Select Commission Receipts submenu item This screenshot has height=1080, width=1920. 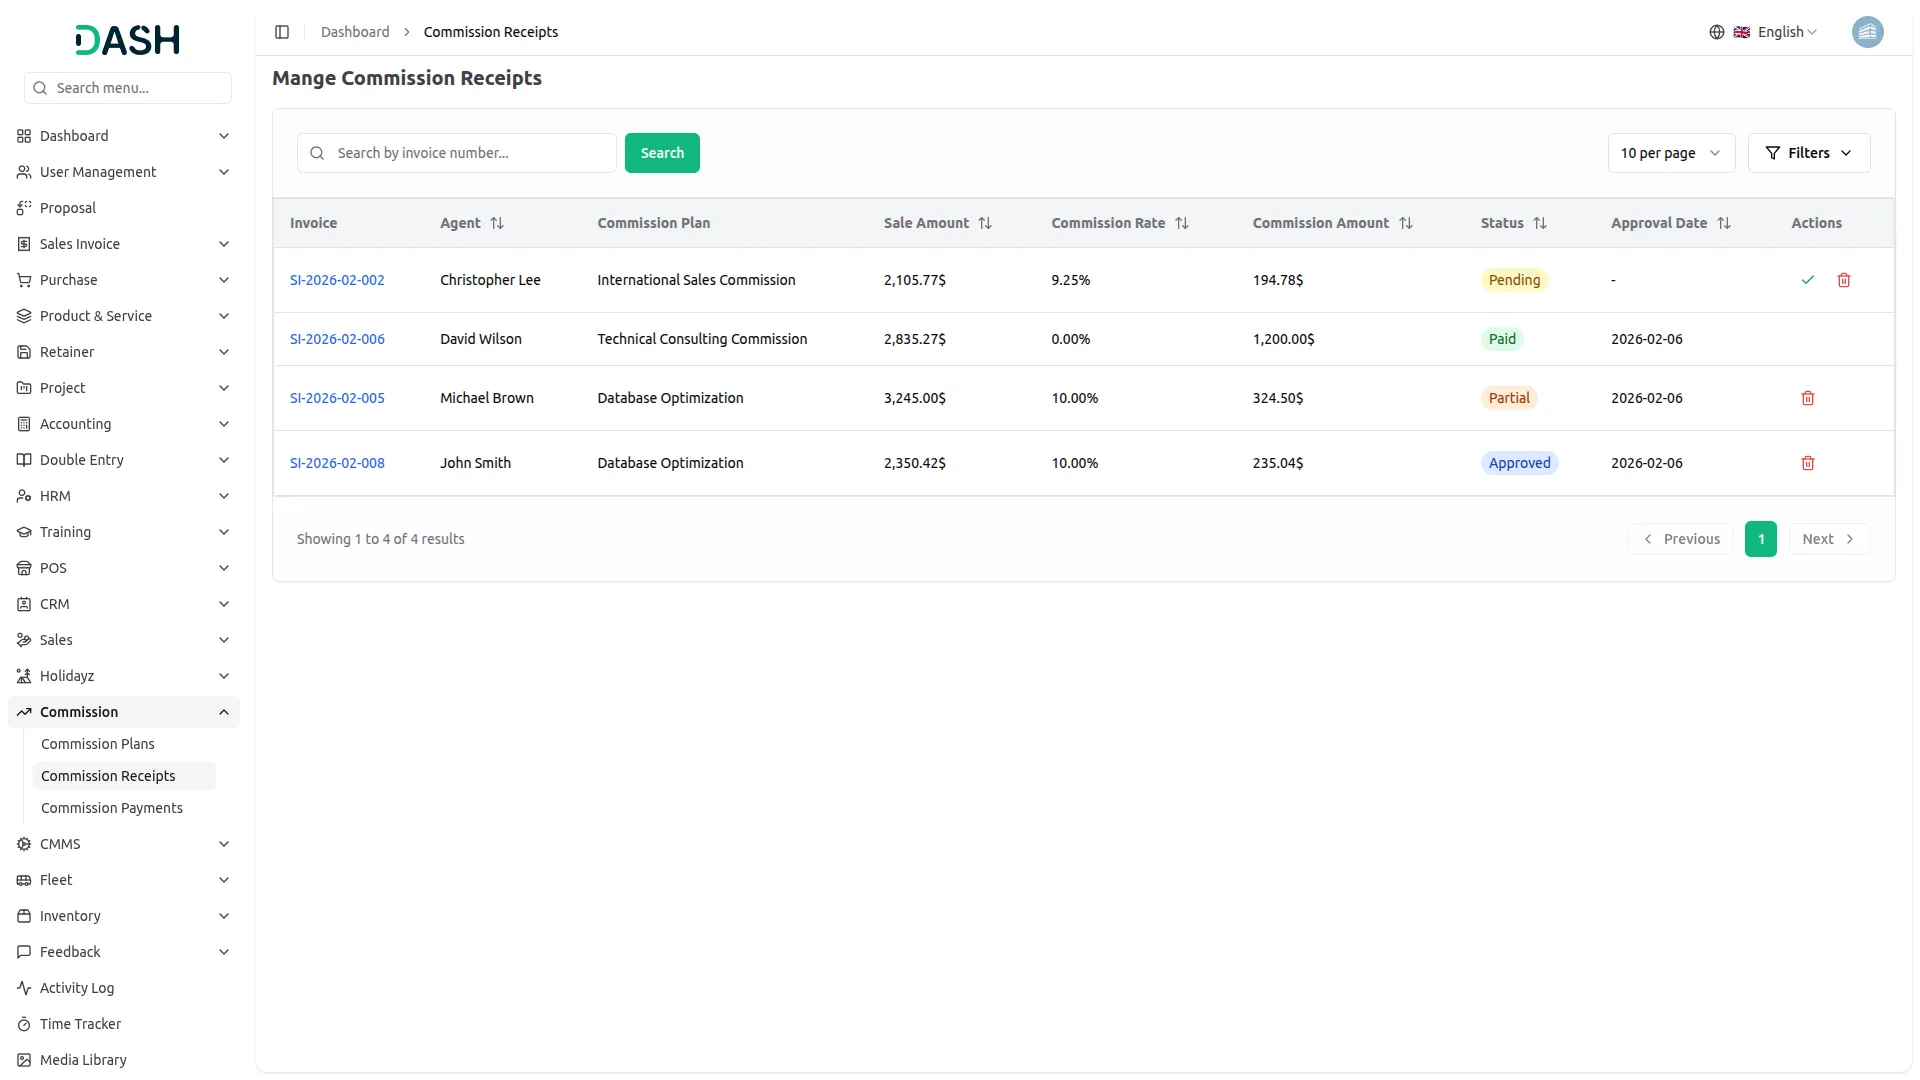[x=124, y=776]
